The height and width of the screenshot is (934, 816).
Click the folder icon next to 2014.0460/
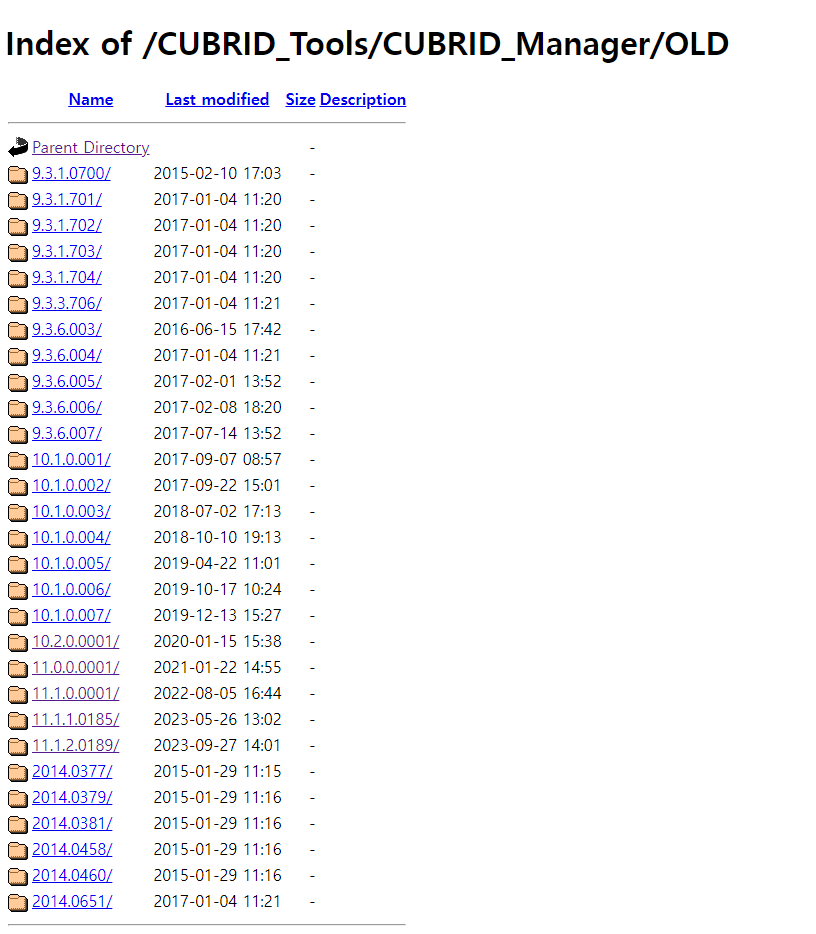(18, 877)
